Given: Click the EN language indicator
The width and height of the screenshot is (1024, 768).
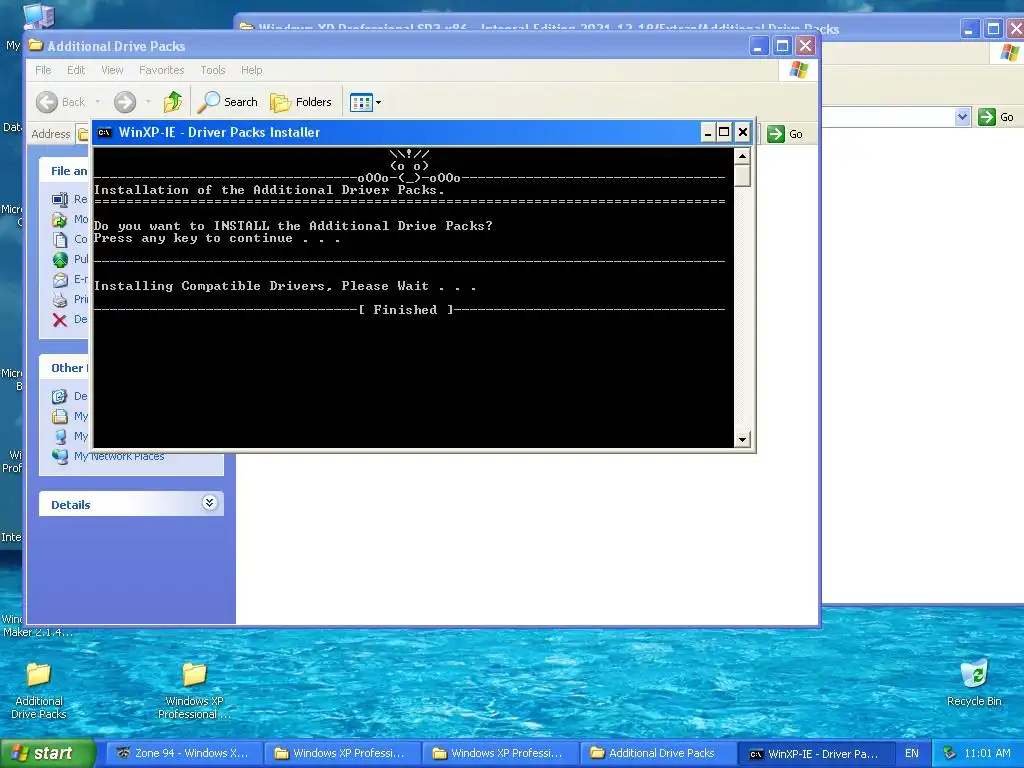Looking at the screenshot, I should click(x=912, y=753).
